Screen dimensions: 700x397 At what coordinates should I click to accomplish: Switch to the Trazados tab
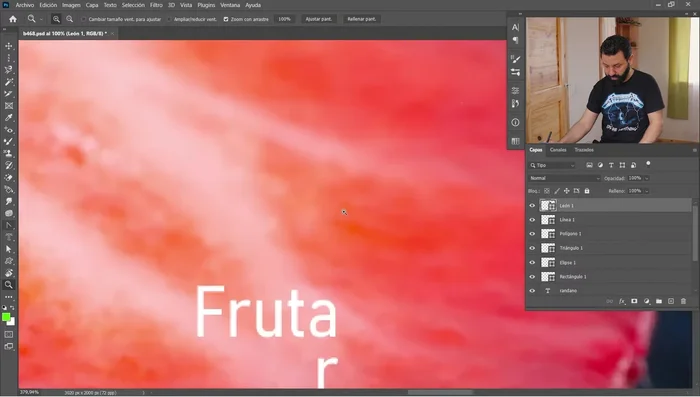coord(584,150)
